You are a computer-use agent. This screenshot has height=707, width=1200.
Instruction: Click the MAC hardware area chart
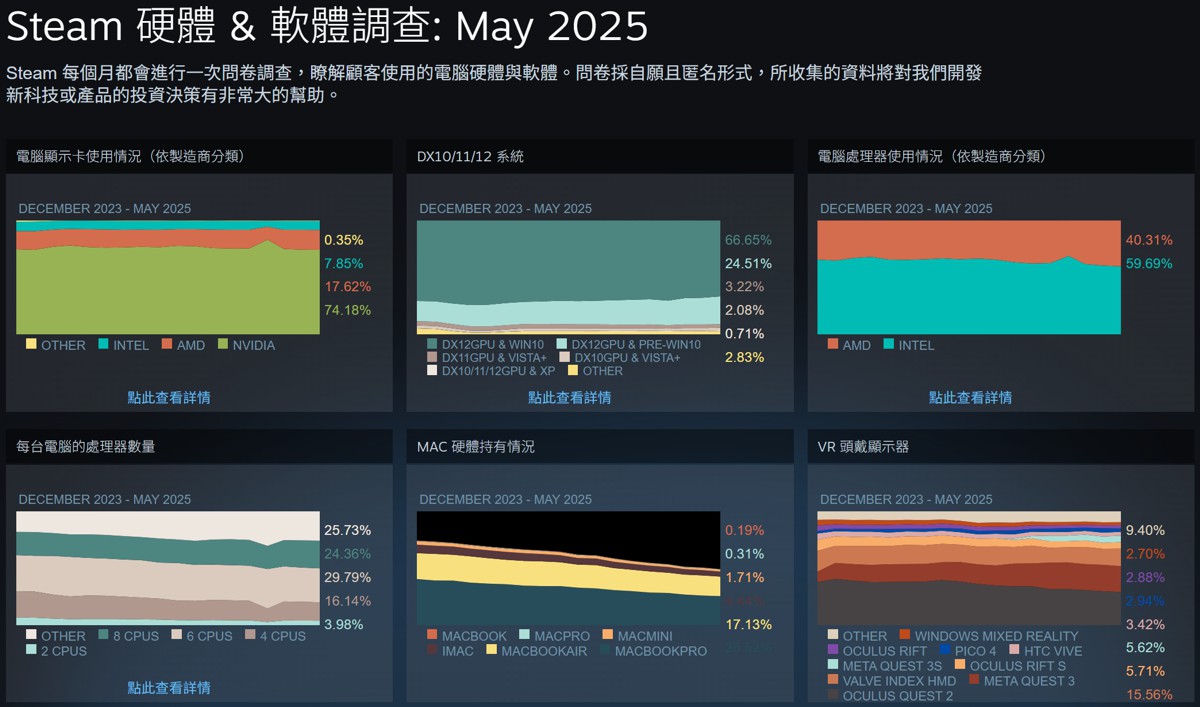point(568,568)
